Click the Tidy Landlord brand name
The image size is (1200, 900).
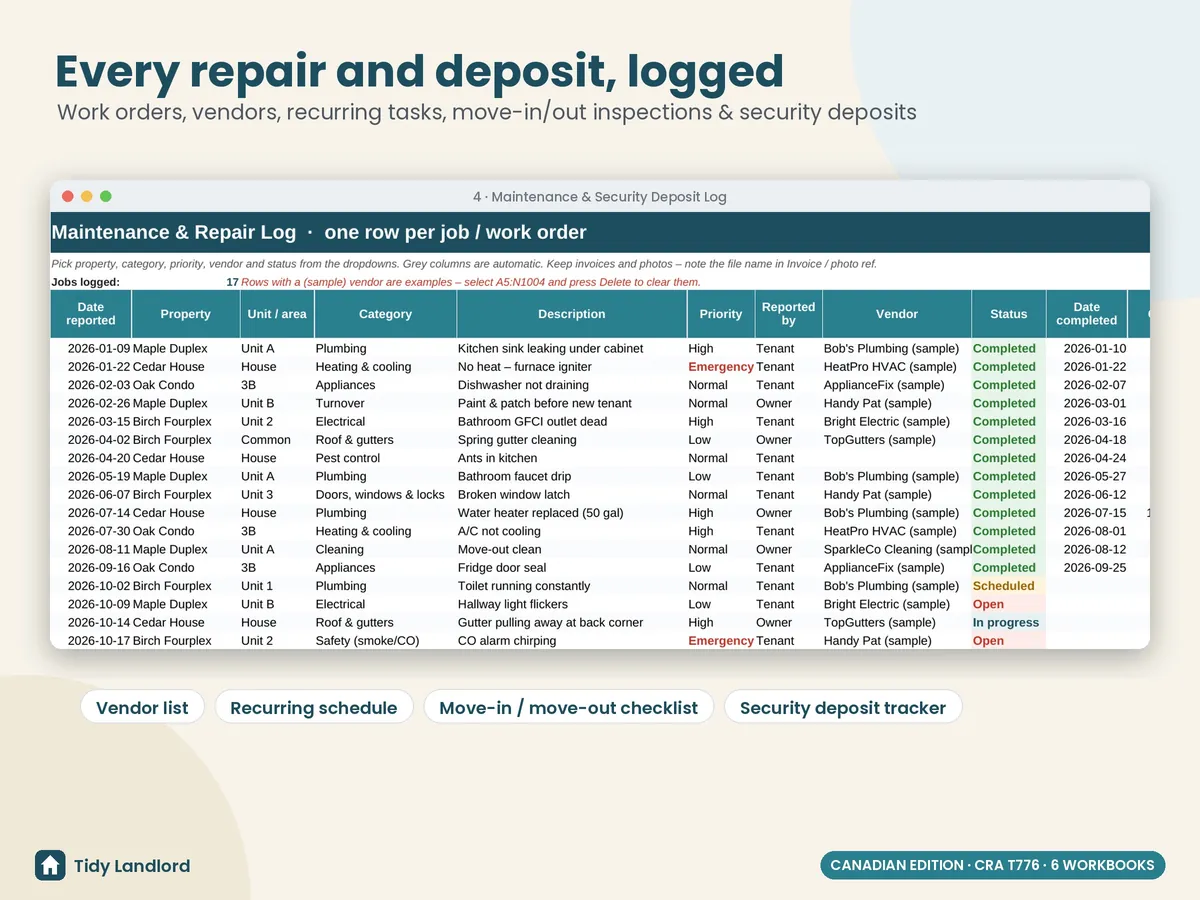click(132, 866)
